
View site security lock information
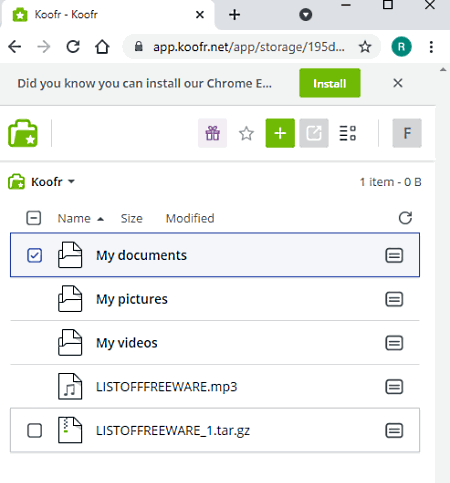pyautogui.click(x=139, y=46)
